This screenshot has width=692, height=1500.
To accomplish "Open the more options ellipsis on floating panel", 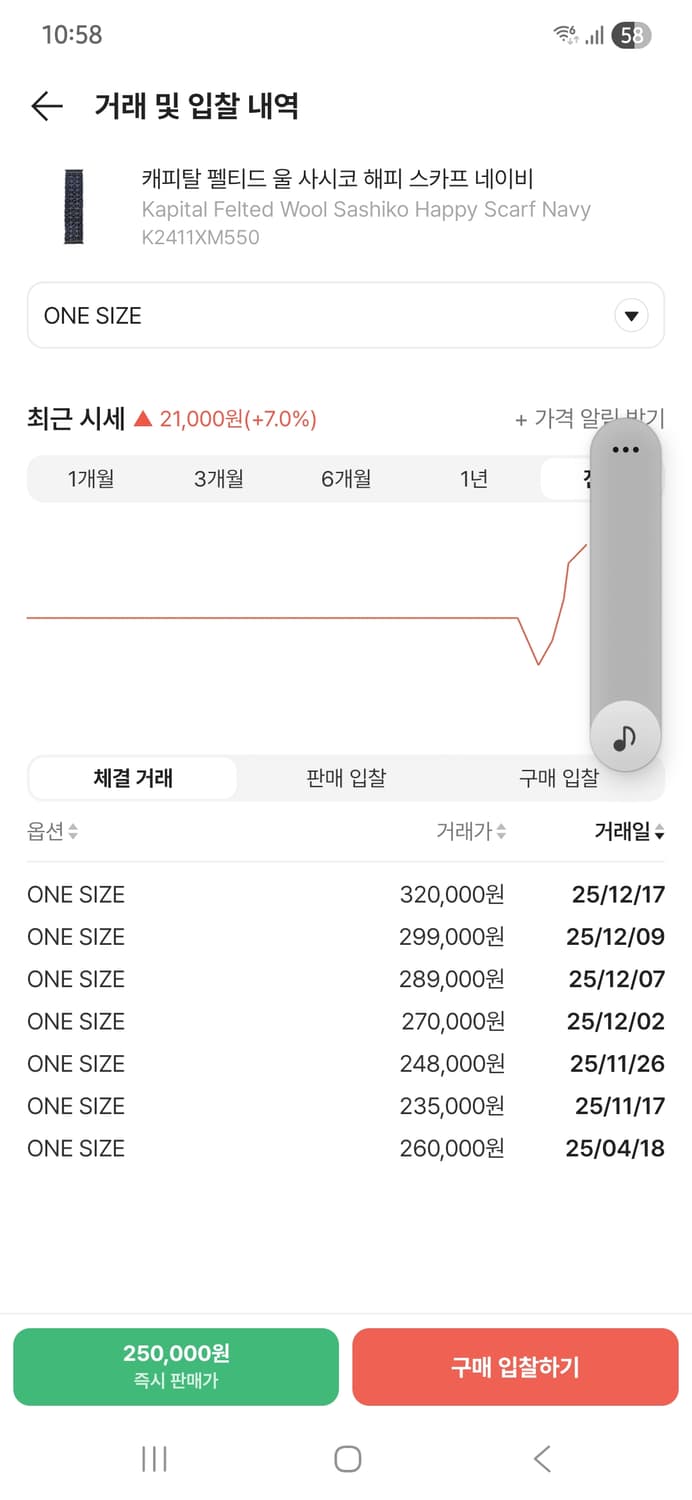I will point(624,450).
